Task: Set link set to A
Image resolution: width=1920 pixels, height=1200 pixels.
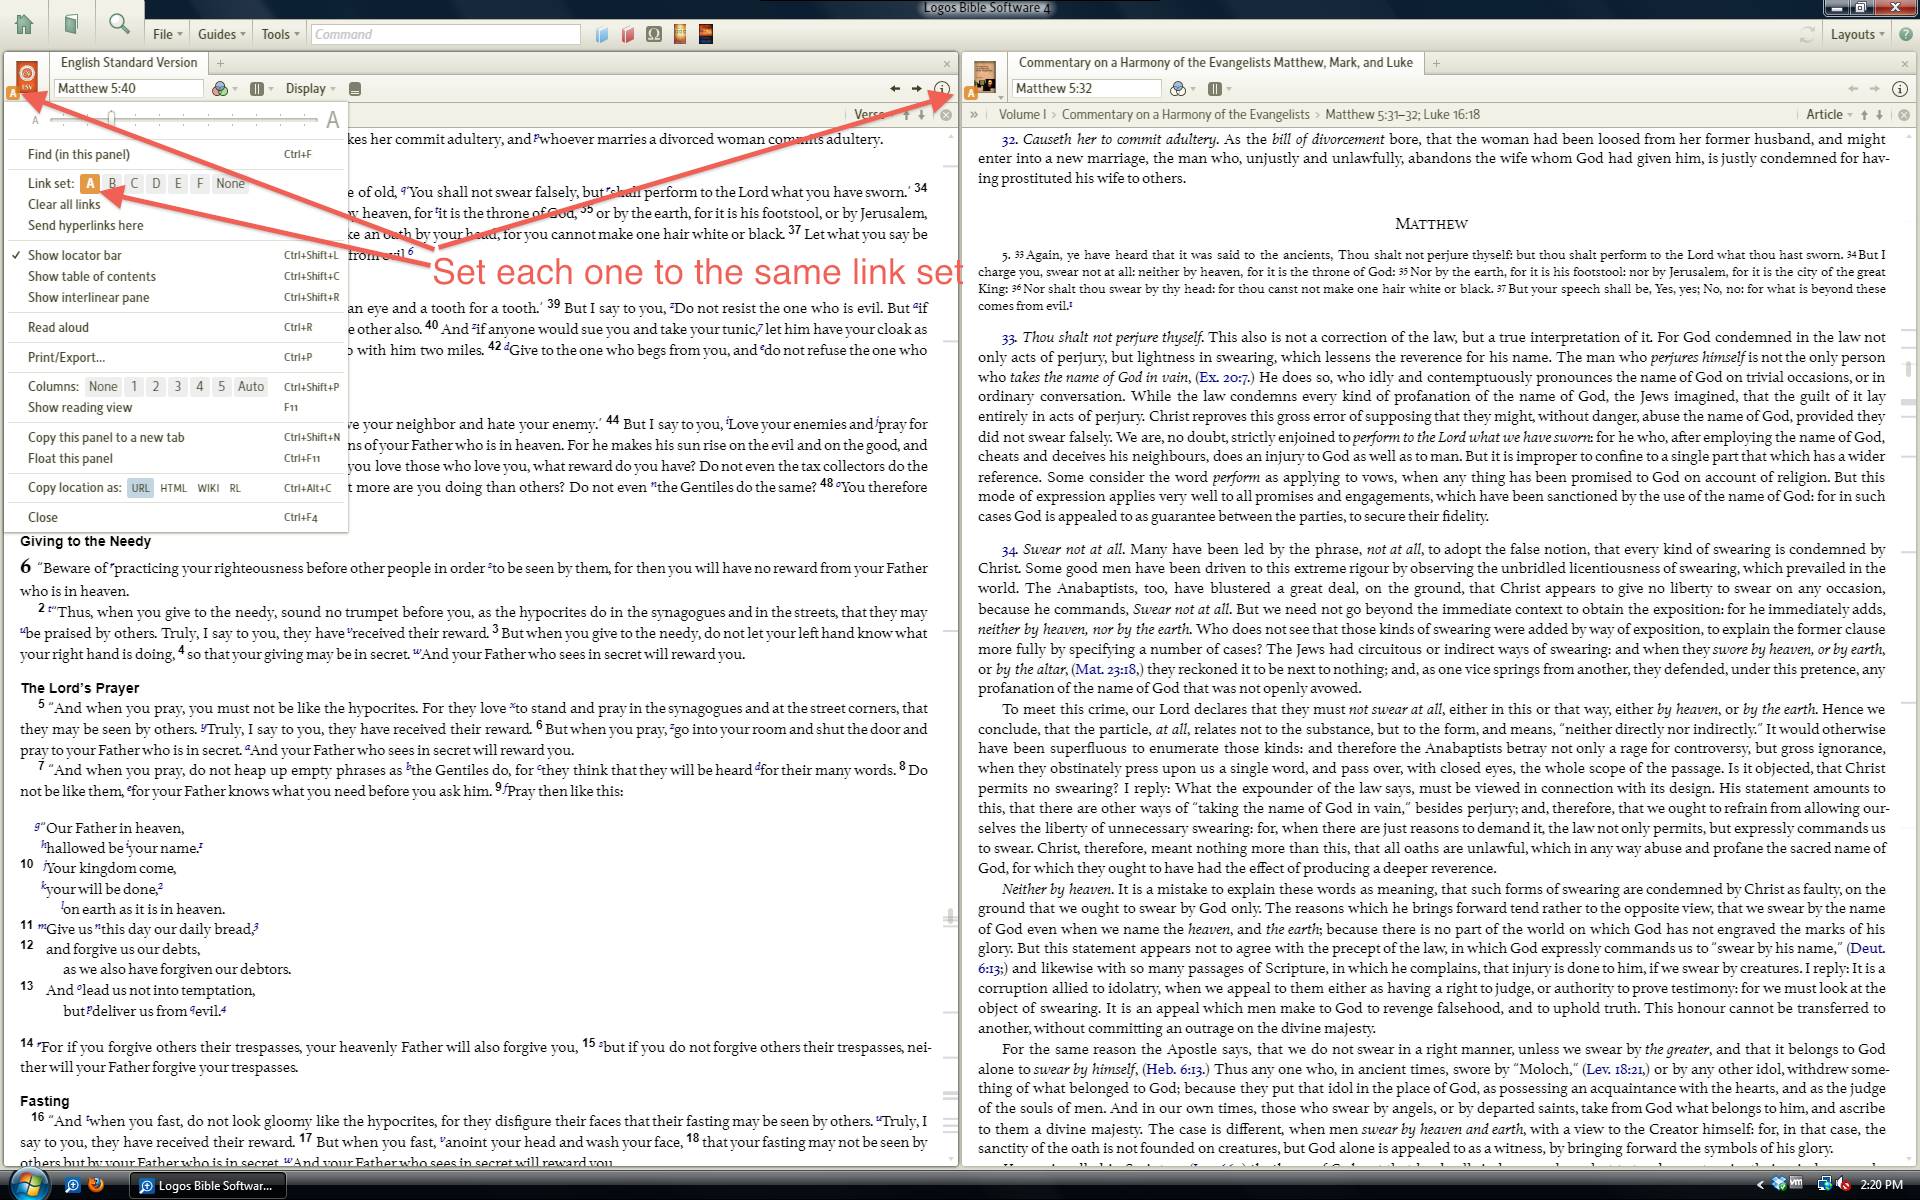Action: coord(90,183)
